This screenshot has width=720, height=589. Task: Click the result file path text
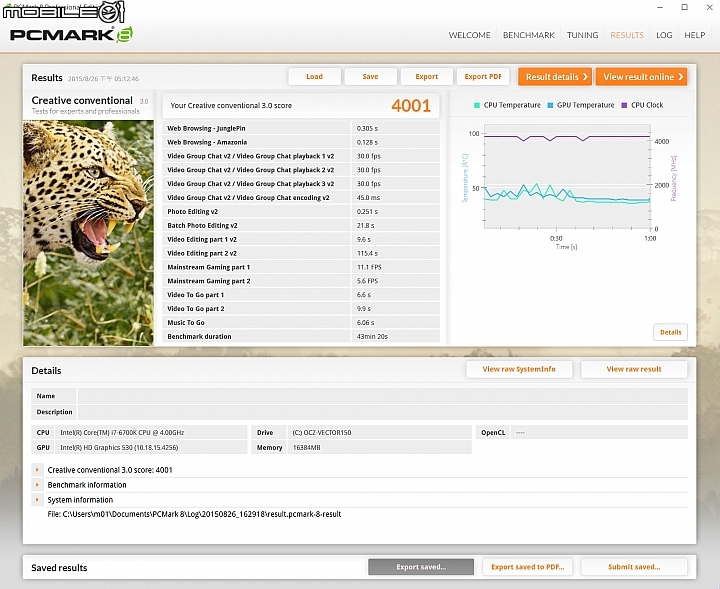[194, 514]
